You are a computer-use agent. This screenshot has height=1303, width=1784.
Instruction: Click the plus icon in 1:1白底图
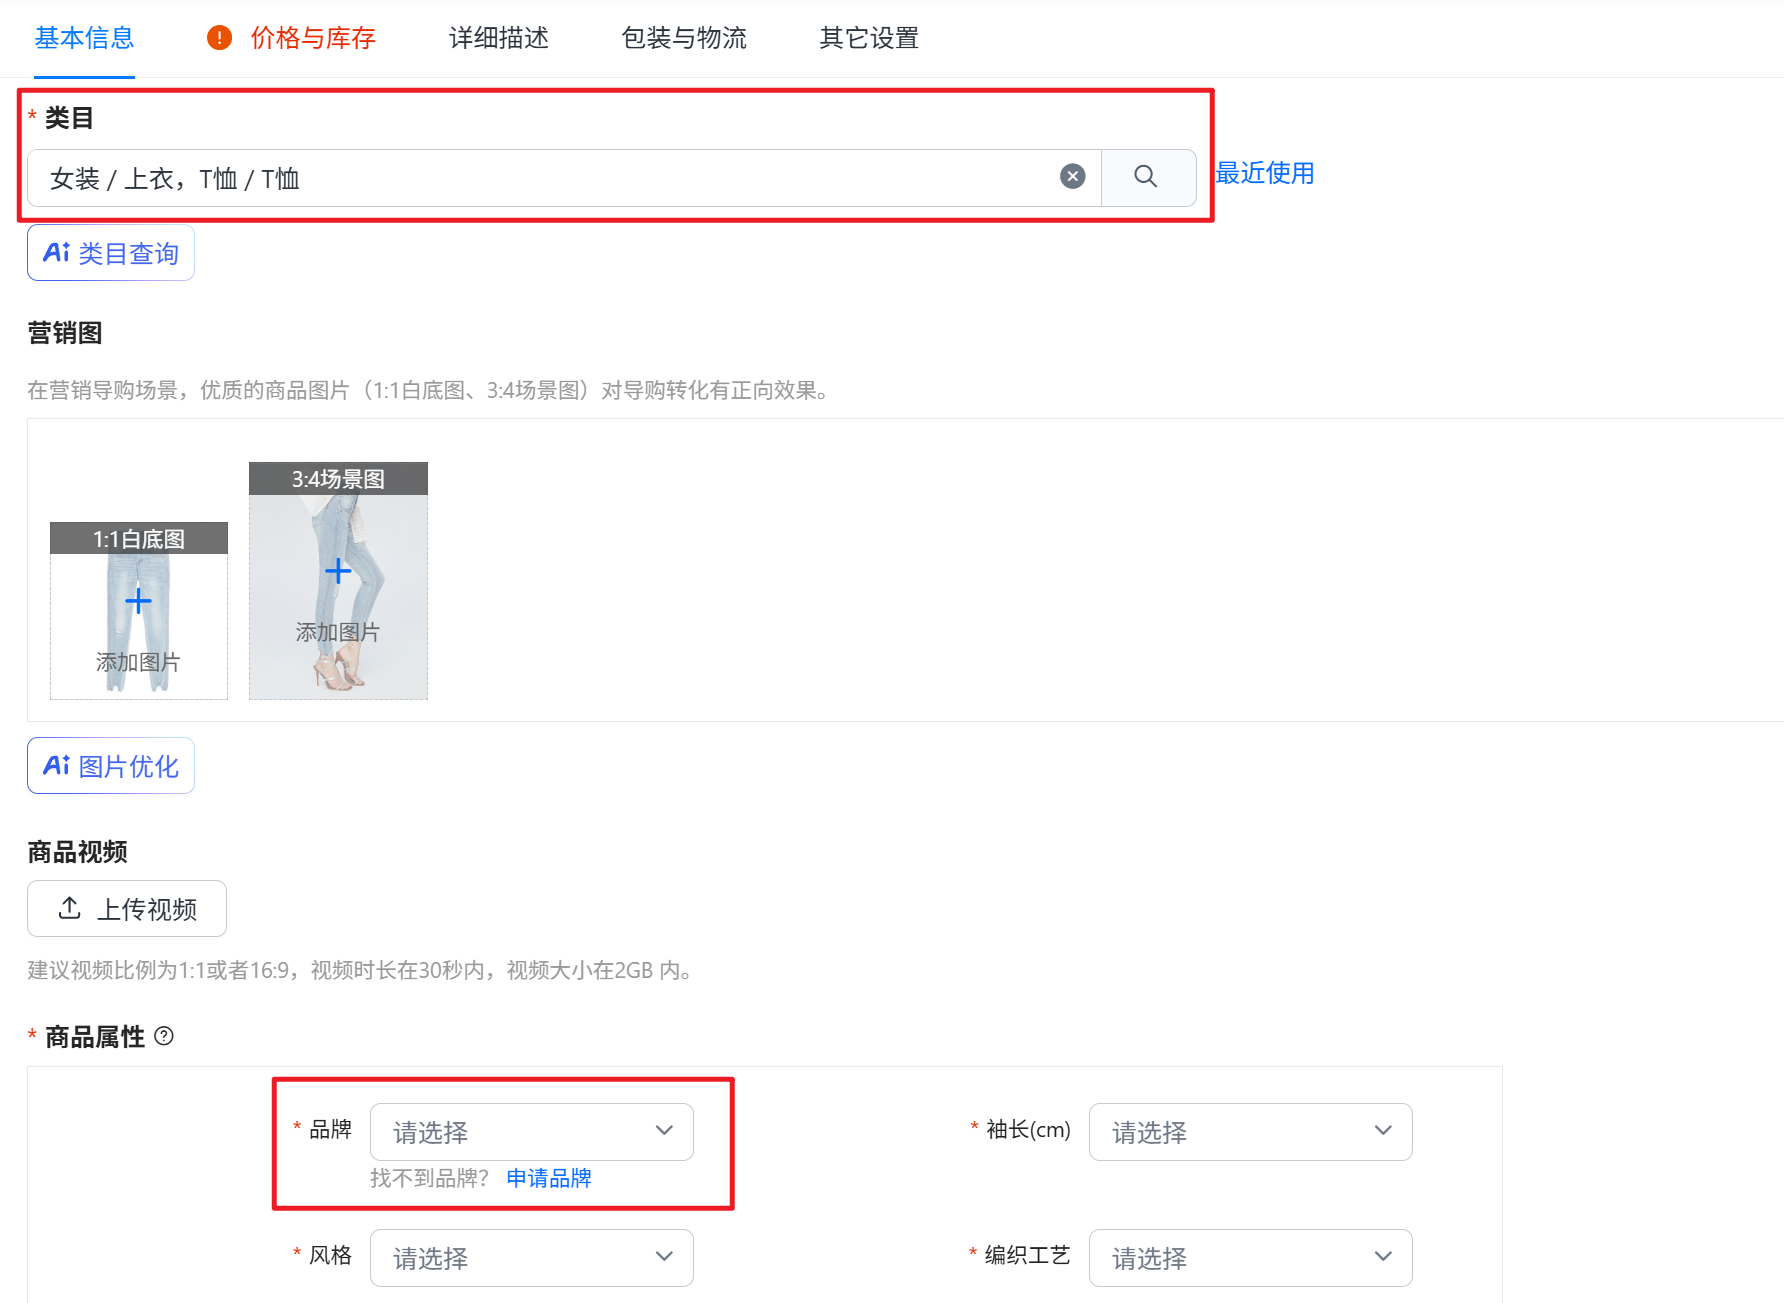(x=138, y=601)
